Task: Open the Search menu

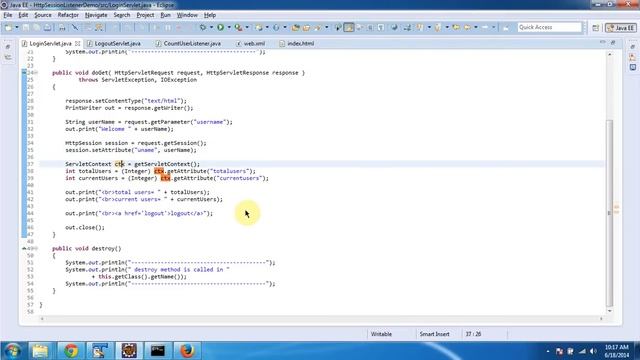Action: [x=122, y=15]
